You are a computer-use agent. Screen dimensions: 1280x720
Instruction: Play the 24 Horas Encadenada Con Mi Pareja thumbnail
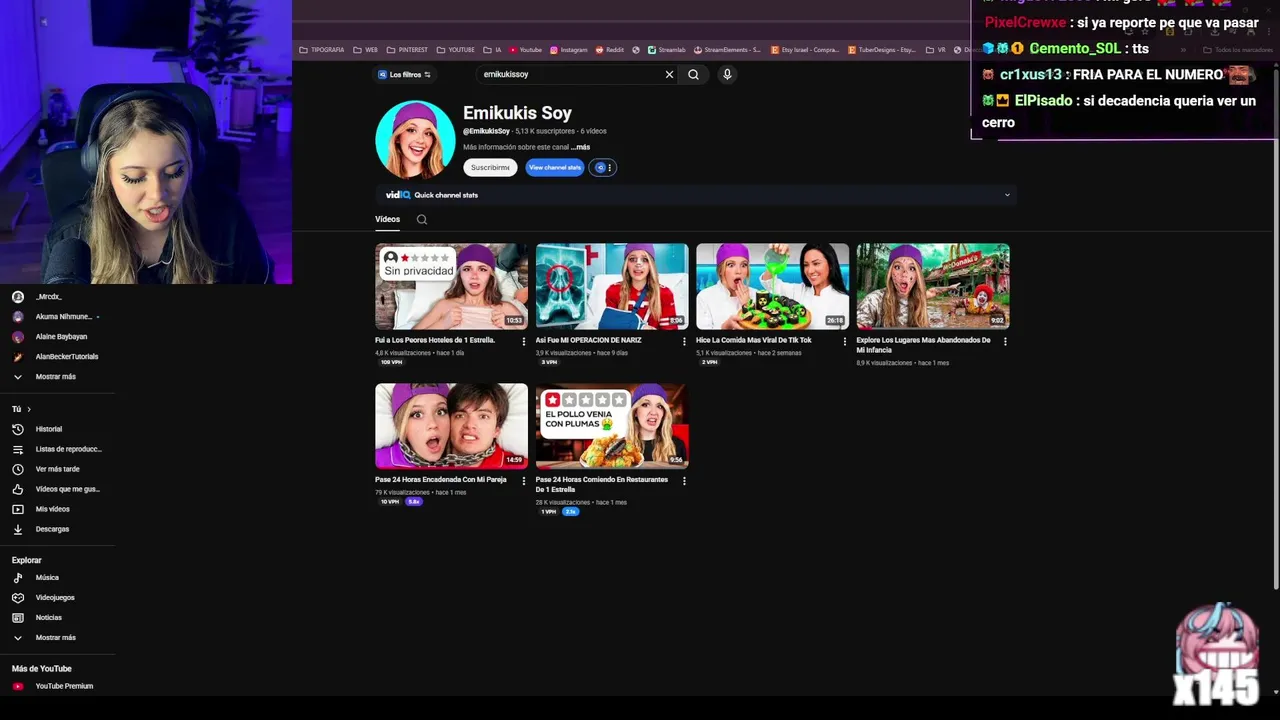(x=451, y=426)
